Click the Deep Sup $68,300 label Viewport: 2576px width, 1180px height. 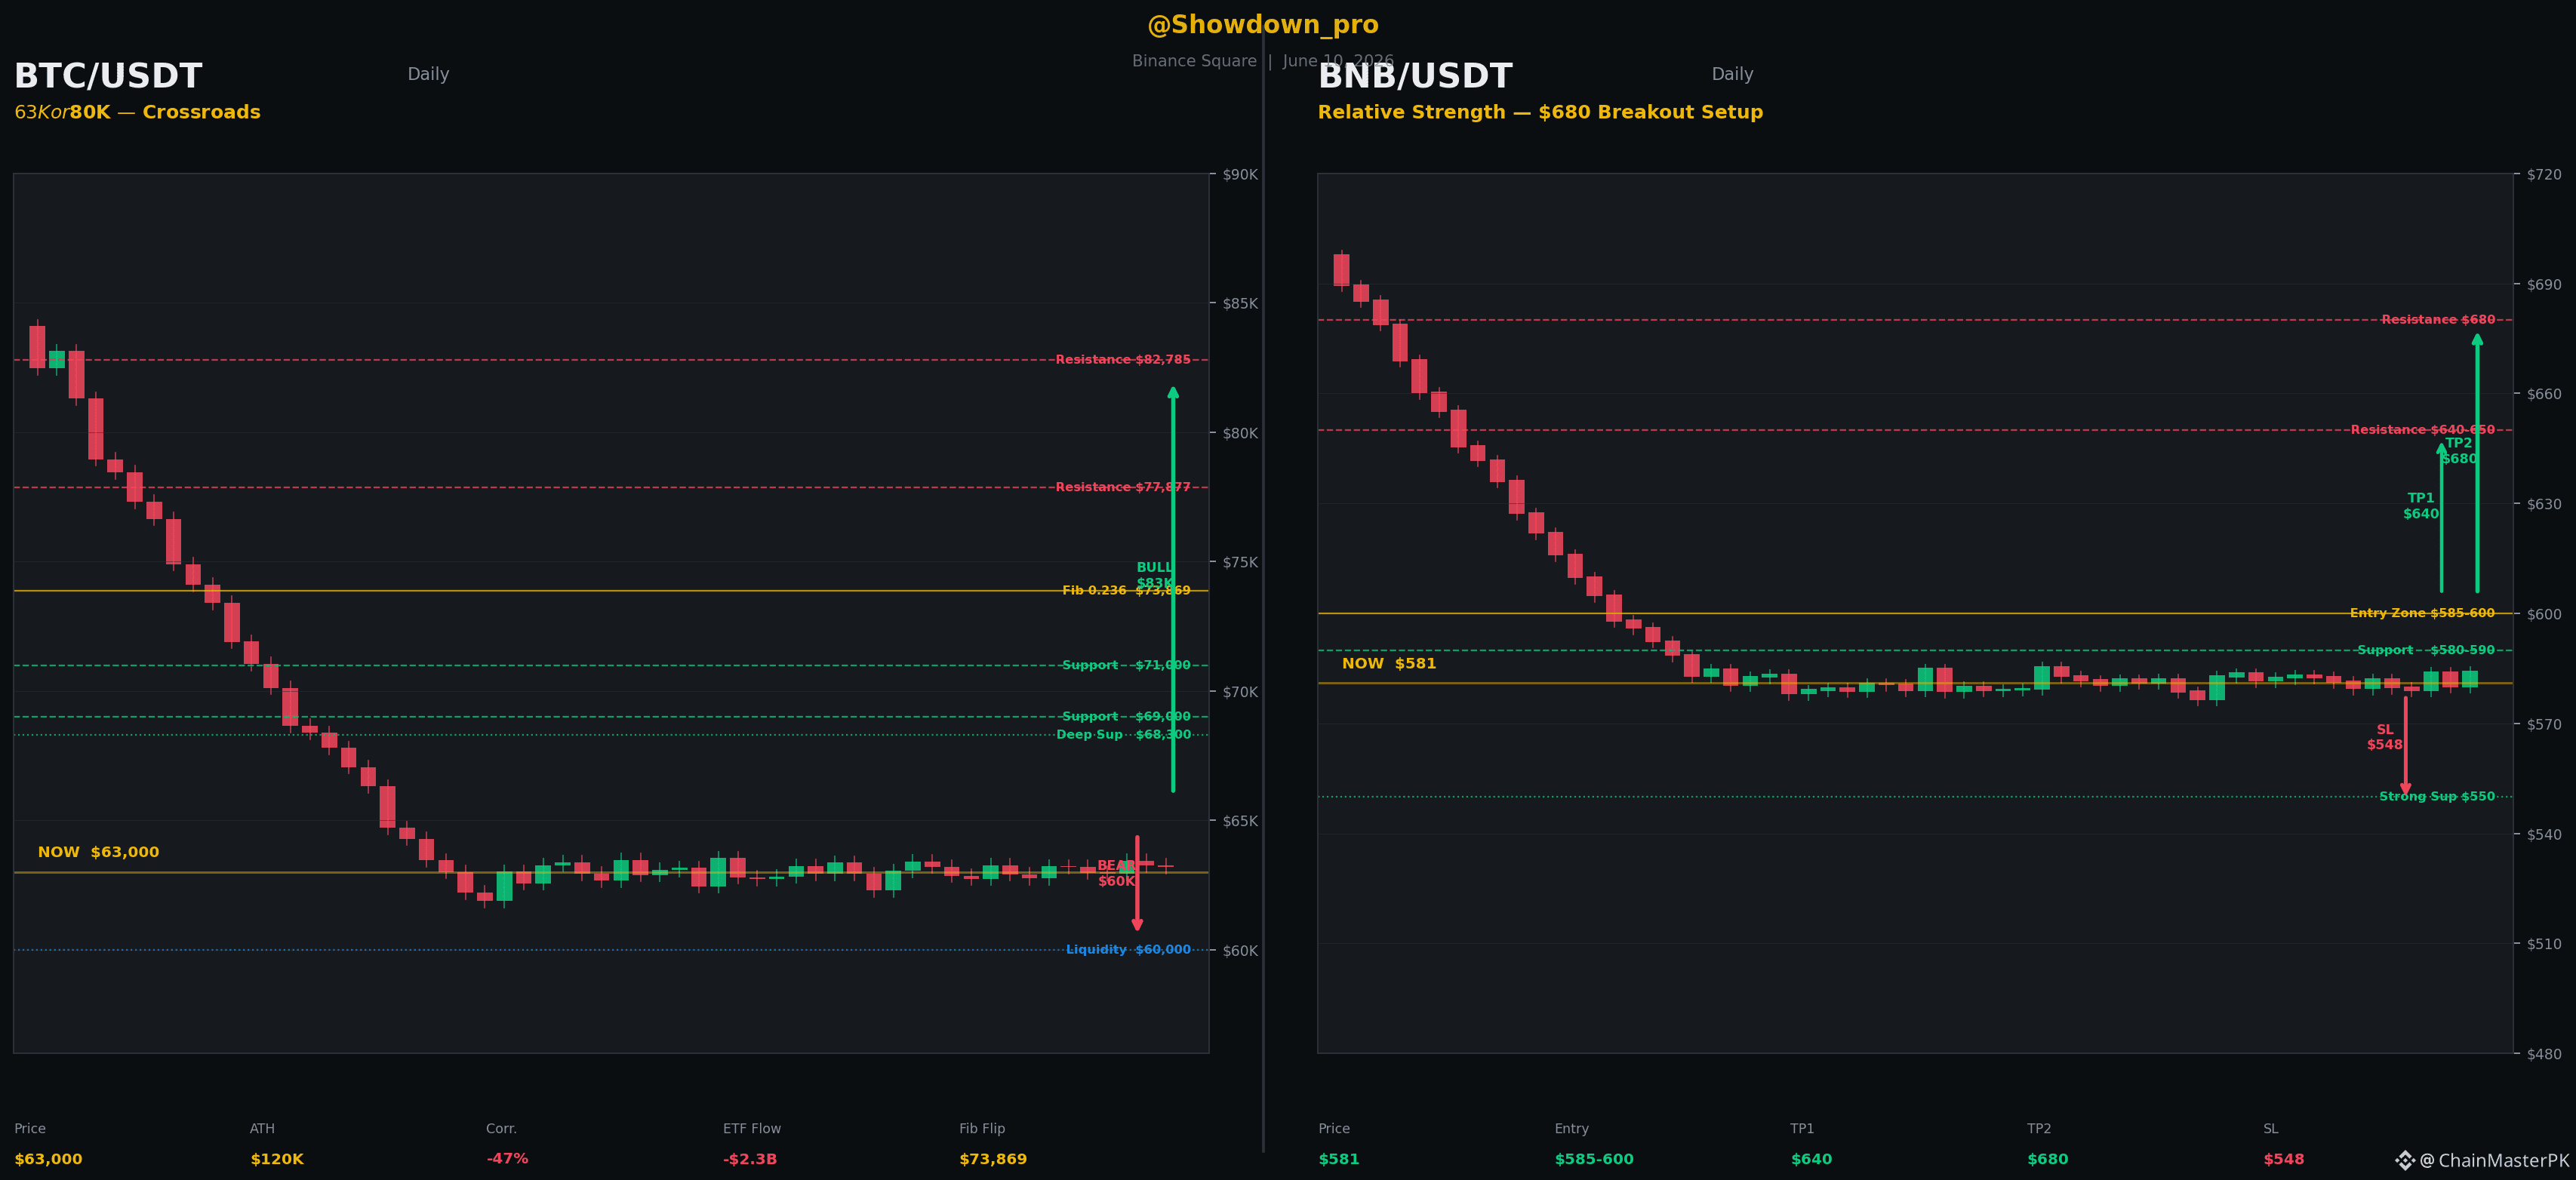tap(1124, 735)
